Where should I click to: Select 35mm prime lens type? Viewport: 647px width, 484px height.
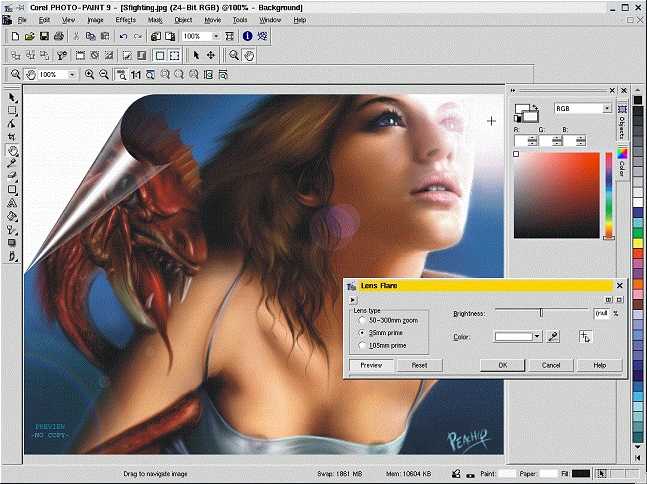point(362,332)
